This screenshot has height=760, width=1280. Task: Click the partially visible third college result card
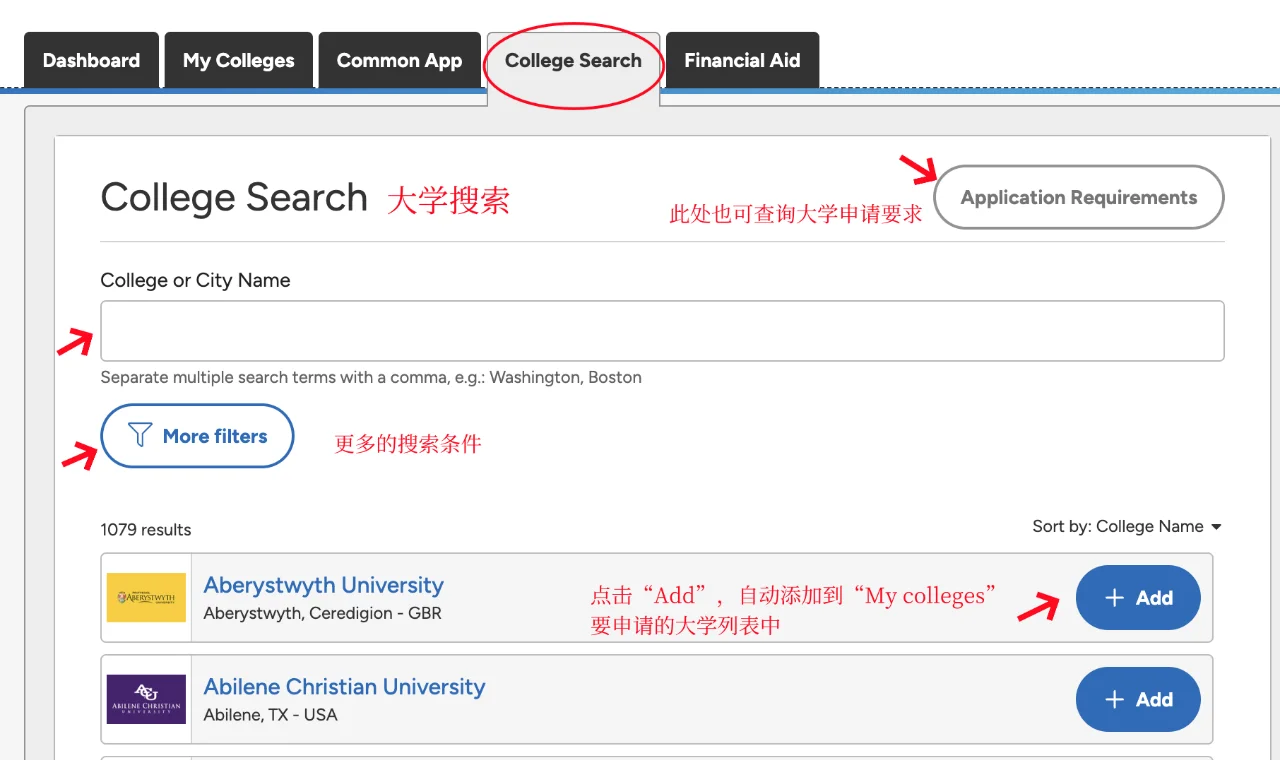click(x=661, y=757)
